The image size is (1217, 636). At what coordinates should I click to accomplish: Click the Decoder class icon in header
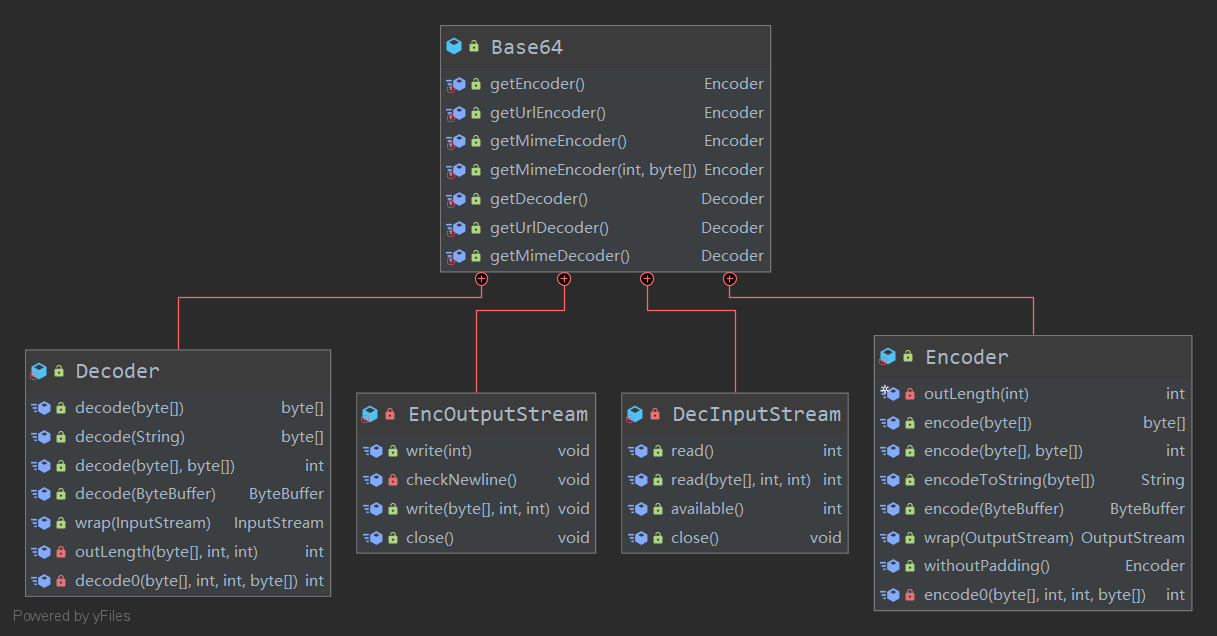pyautogui.click(x=39, y=371)
